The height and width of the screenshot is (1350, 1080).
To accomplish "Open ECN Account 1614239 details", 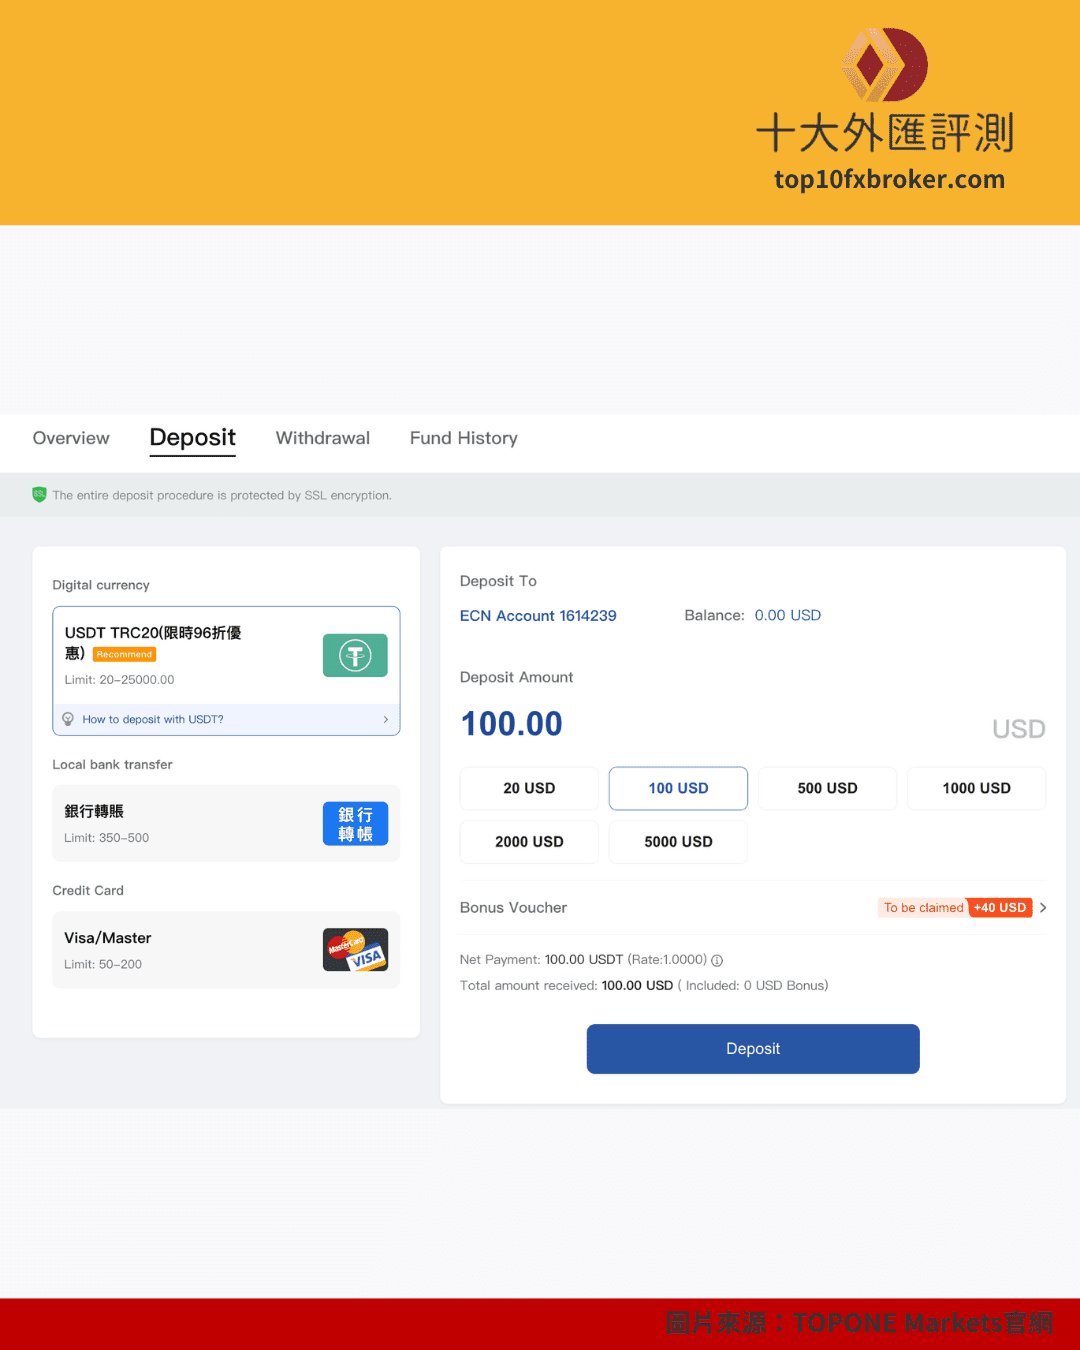I will (x=537, y=615).
